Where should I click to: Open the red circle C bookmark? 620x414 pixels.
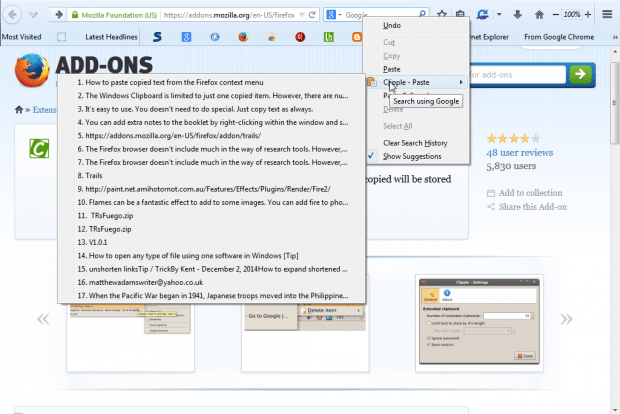[x=300, y=37]
